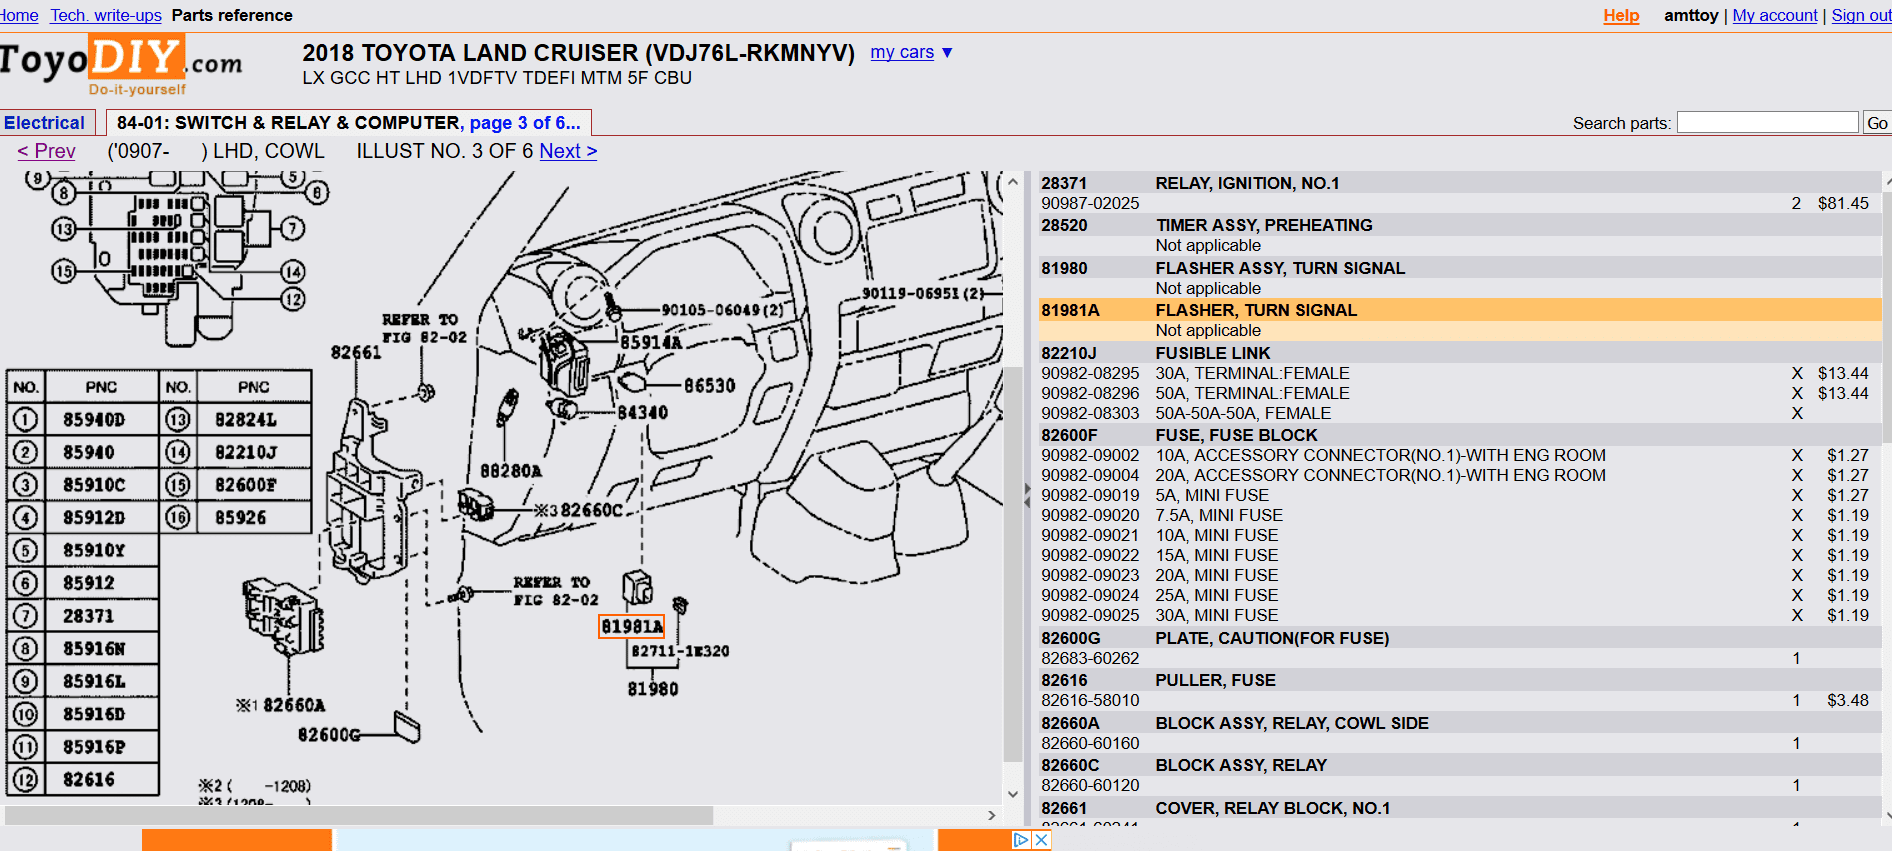
Task: Click part number 82683-60262
Action: [1090, 658]
